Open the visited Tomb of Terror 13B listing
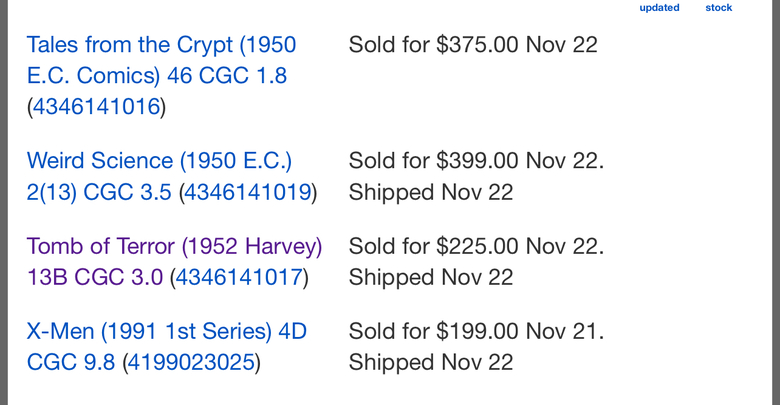Screen dimensions: 780x405 click(x=174, y=262)
